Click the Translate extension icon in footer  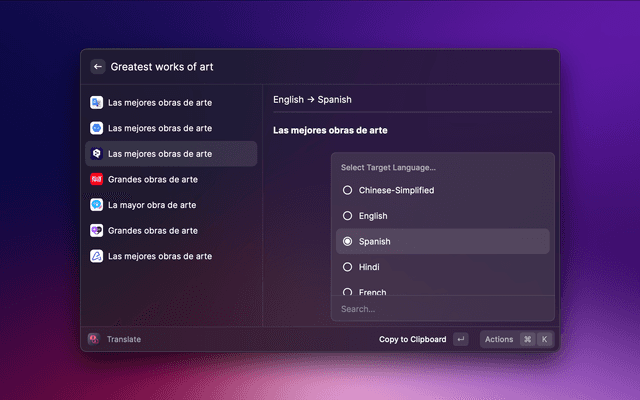tap(93, 339)
